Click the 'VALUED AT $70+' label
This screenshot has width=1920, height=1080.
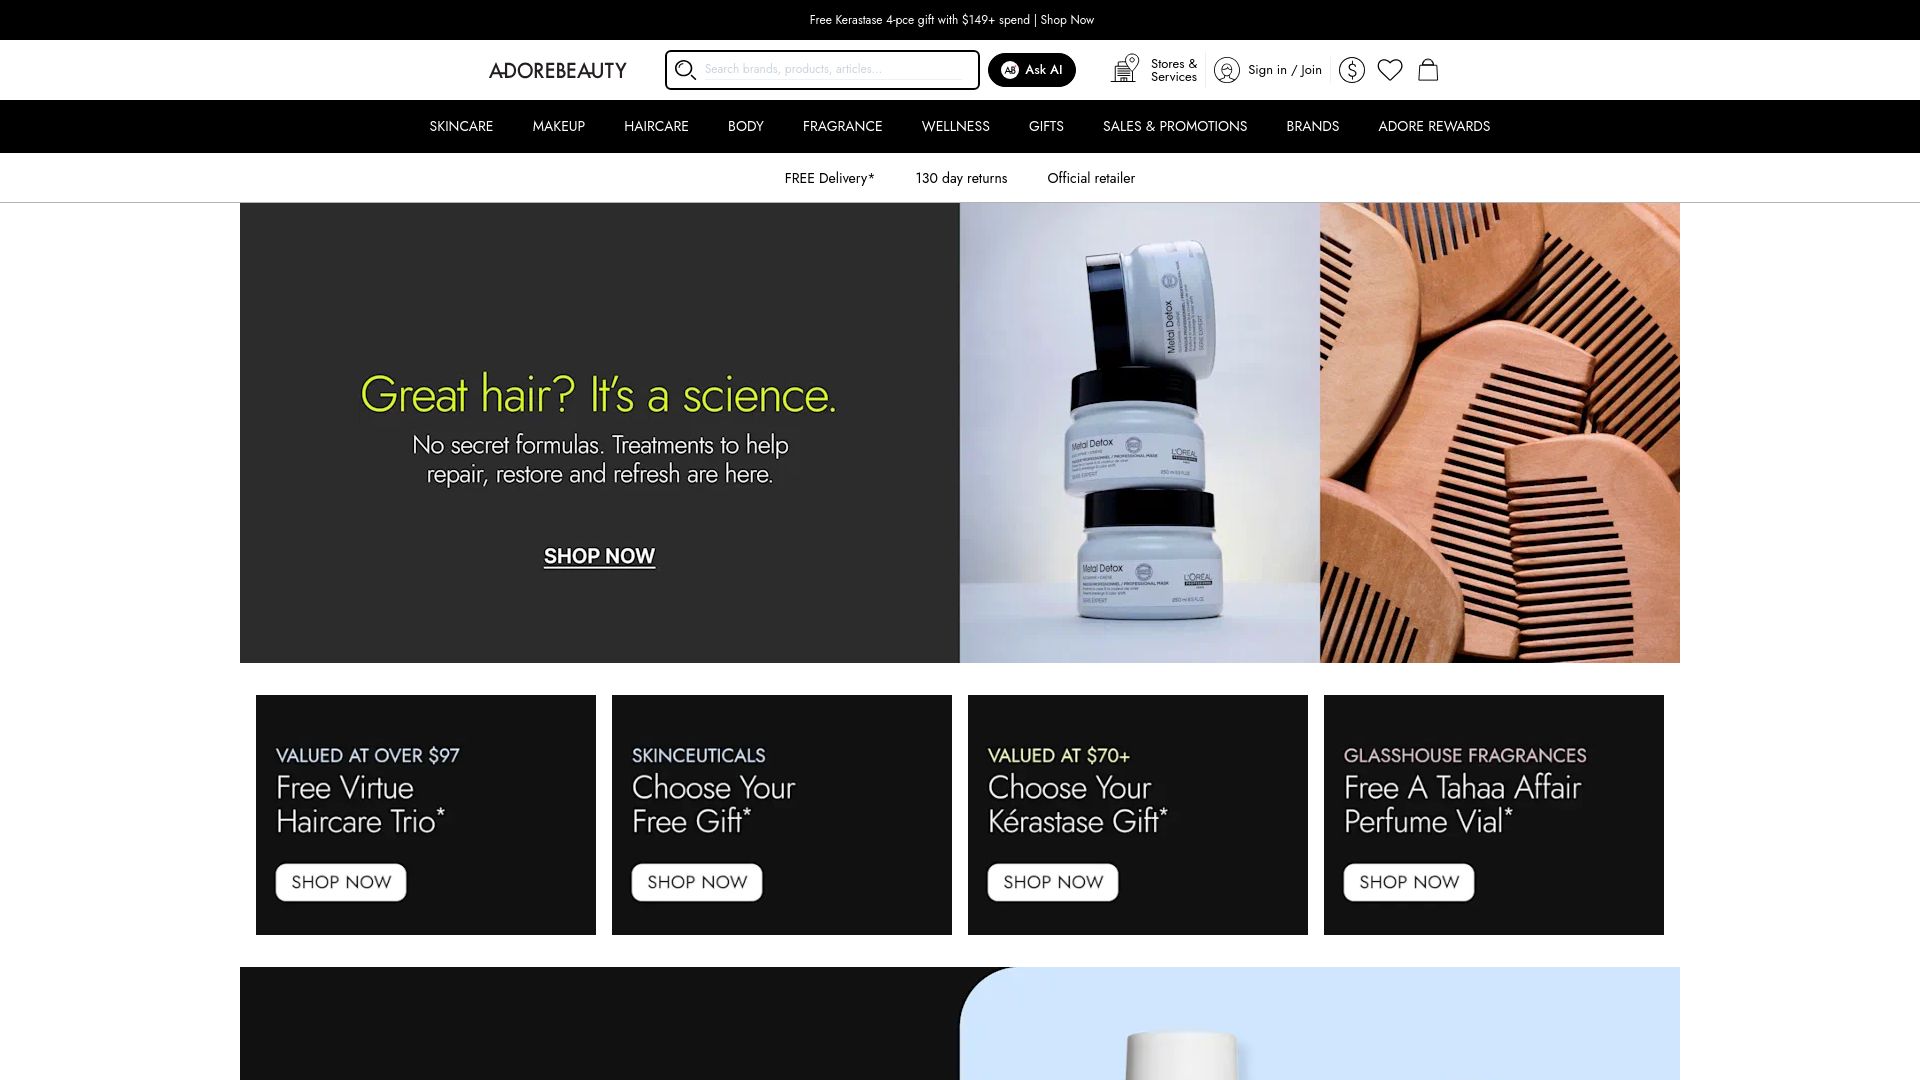[x=1059, y=755]
